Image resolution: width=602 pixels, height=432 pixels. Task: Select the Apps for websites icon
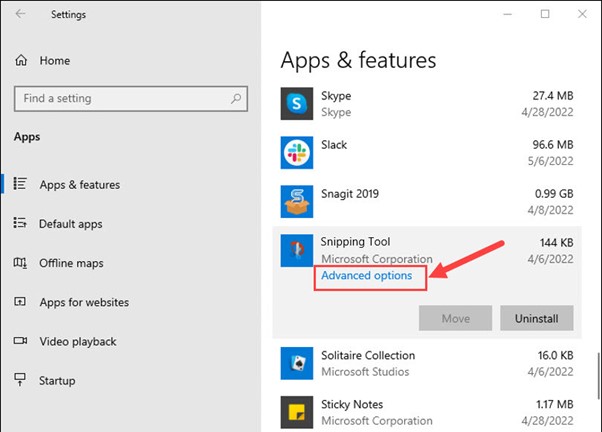click(x=20, y=302)
